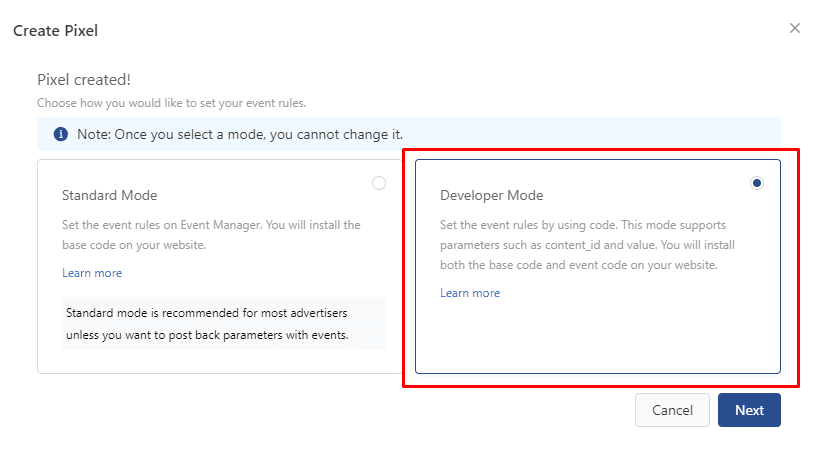Select the Developer Mode radio button
The width and height of the screenshot is (816, 456).
click(757, 183)
